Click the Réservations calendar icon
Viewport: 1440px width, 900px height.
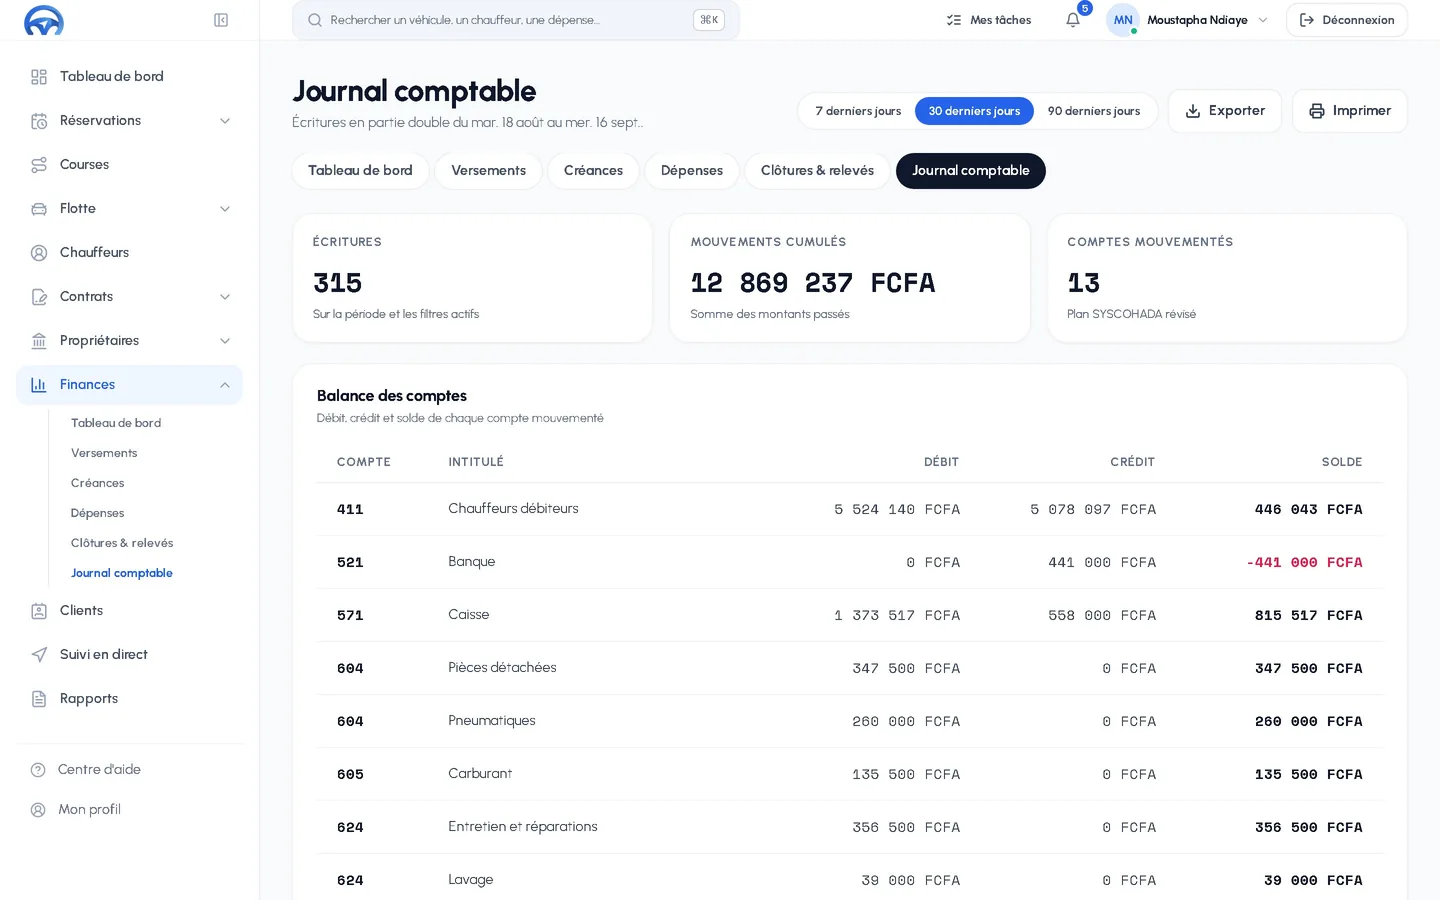coord(39,121)
